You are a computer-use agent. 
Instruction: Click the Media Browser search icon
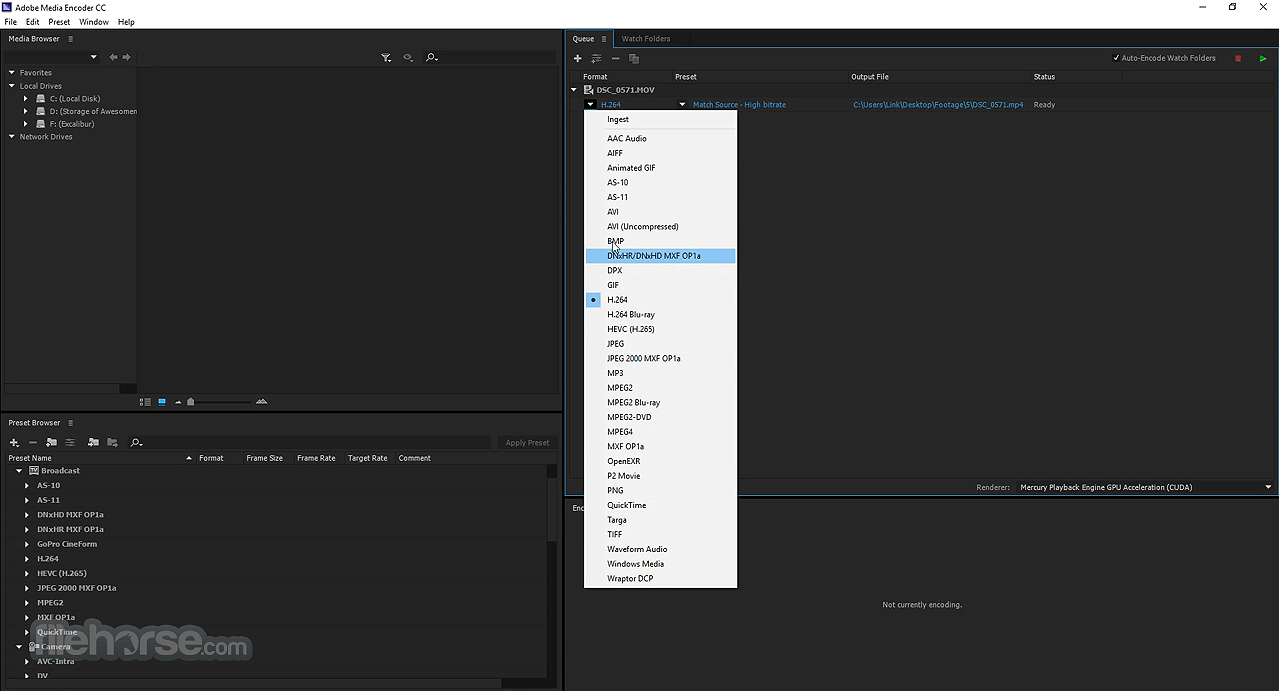[431, 58]
